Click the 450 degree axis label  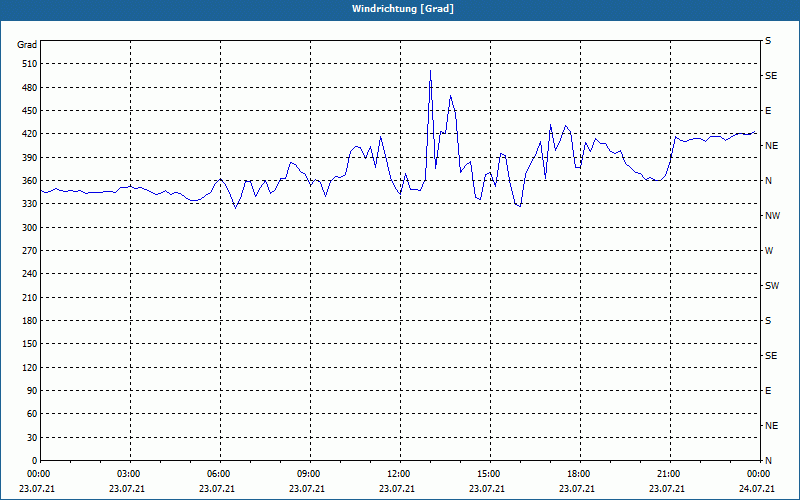30,111
